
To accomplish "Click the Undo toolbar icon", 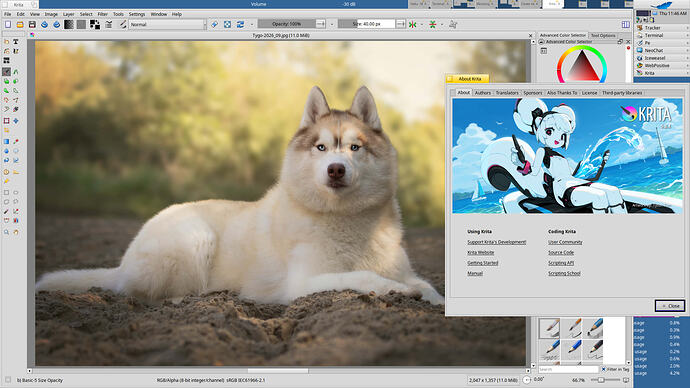I will point(44,24).
